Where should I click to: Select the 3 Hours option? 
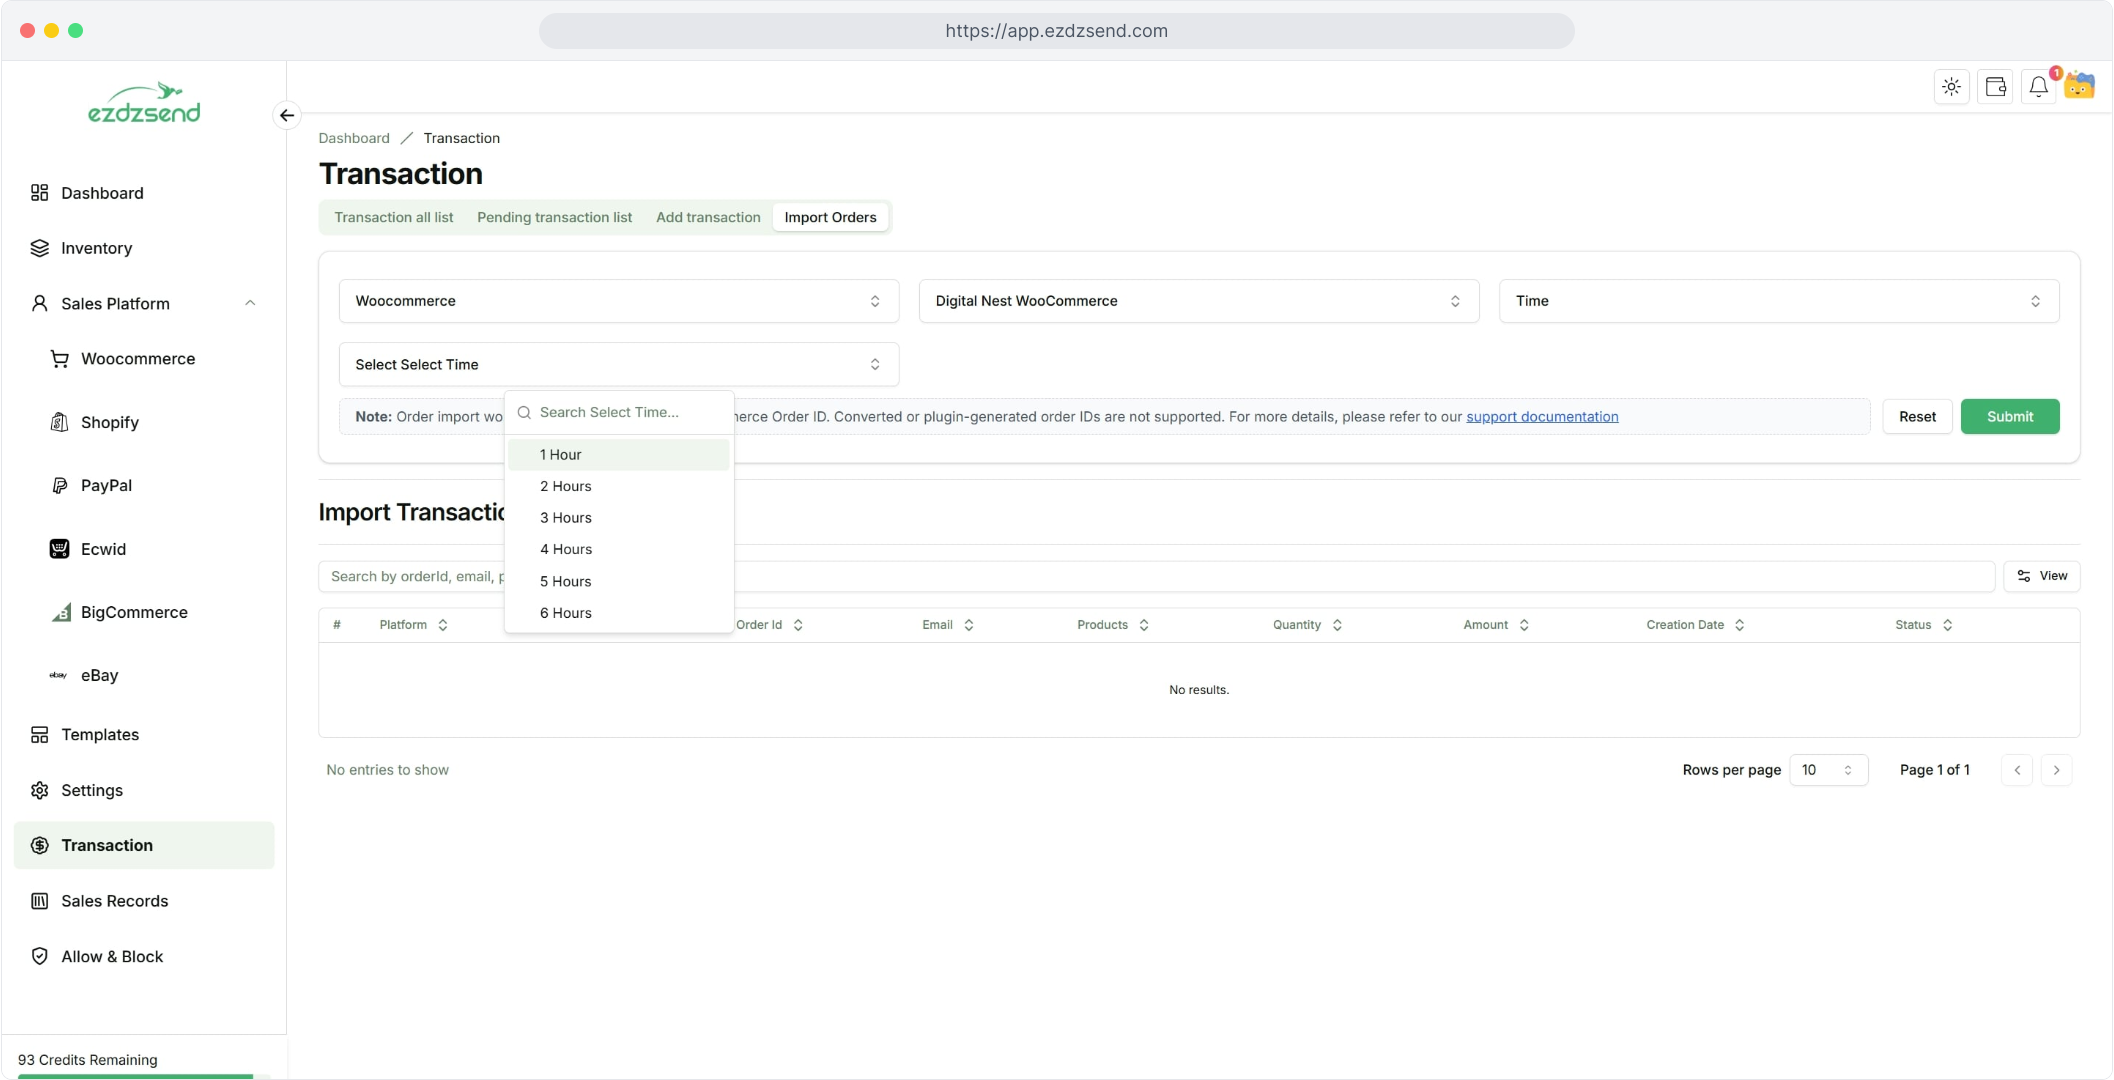tap(566, 518)
